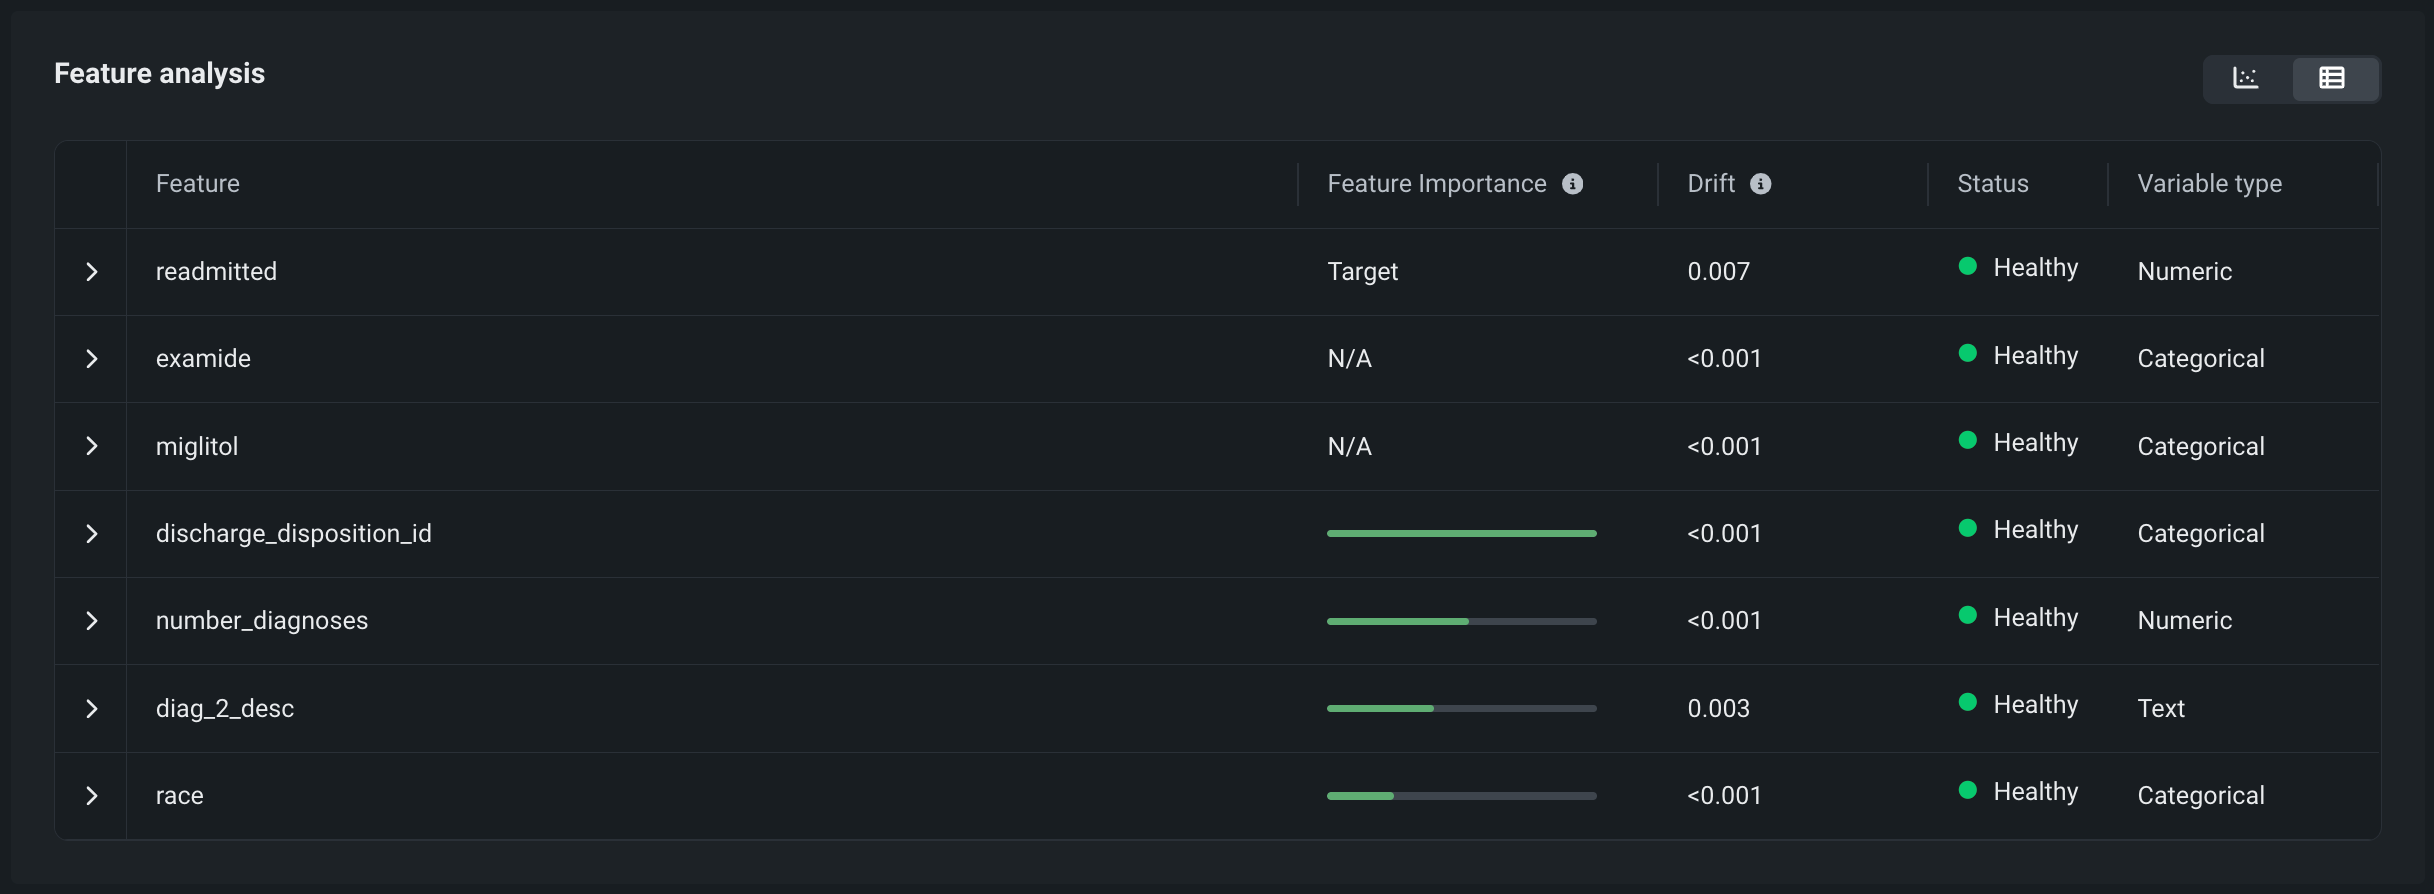Click the Drift column header

1711,184
